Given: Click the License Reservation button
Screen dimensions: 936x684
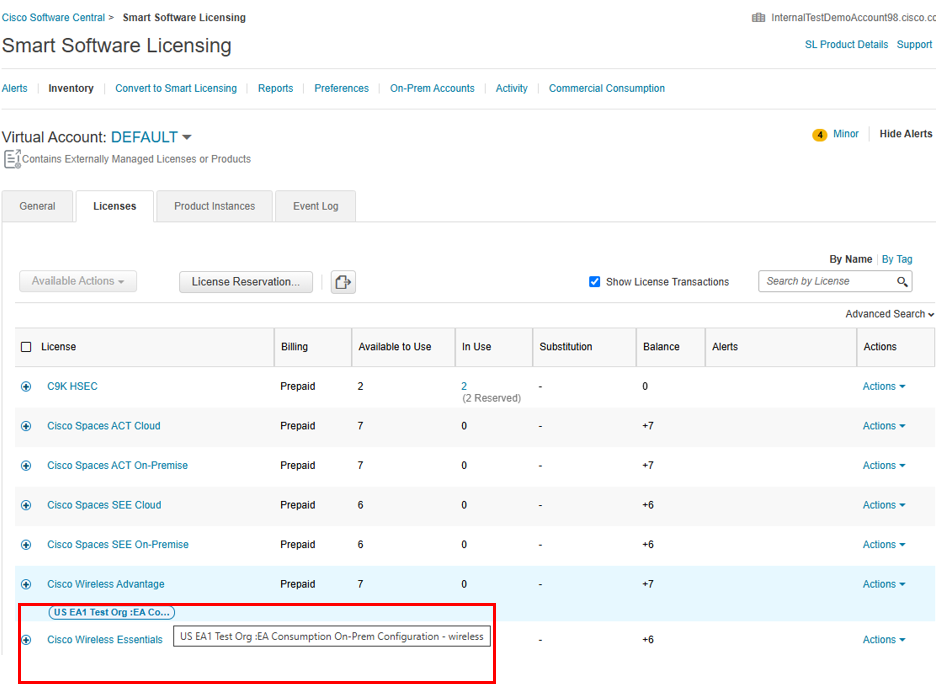Looking at the screenshot, I should click(246, 282).
